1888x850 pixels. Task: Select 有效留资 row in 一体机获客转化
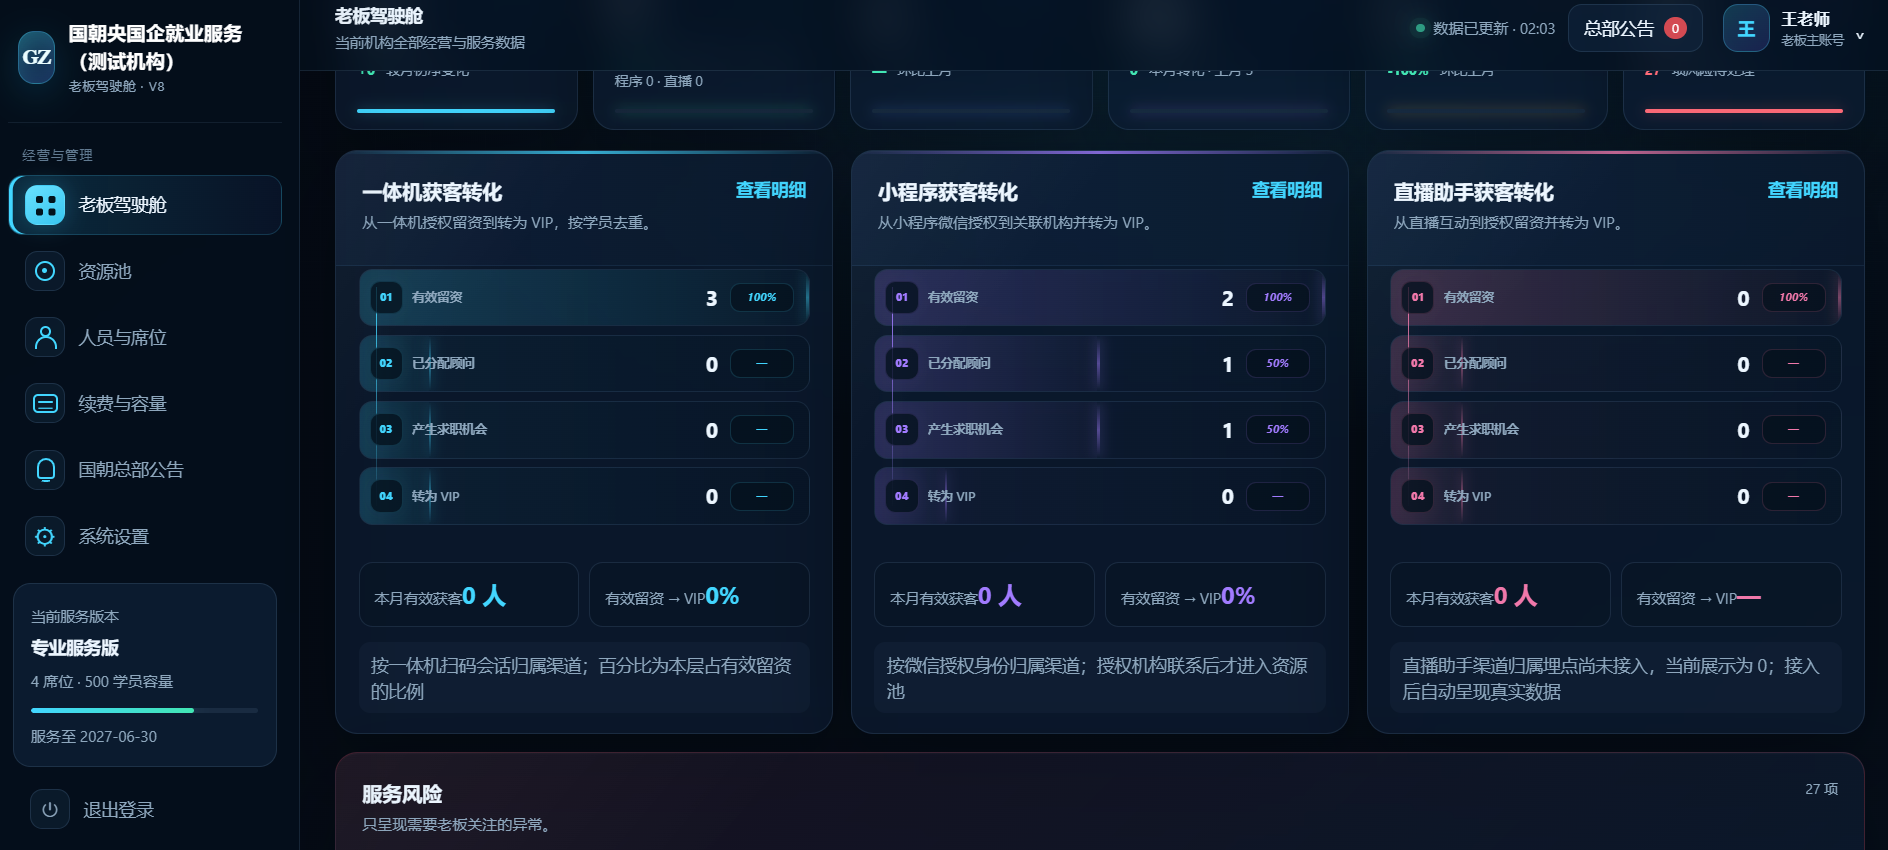pyautogui.click(x=584, y=297)
